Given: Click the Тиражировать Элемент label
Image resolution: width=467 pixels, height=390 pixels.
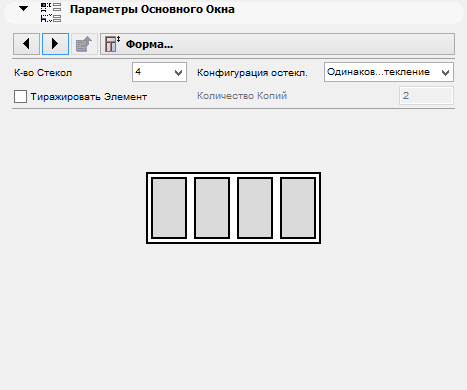Looking at the screenshot, I should click(x=89, y=97).
